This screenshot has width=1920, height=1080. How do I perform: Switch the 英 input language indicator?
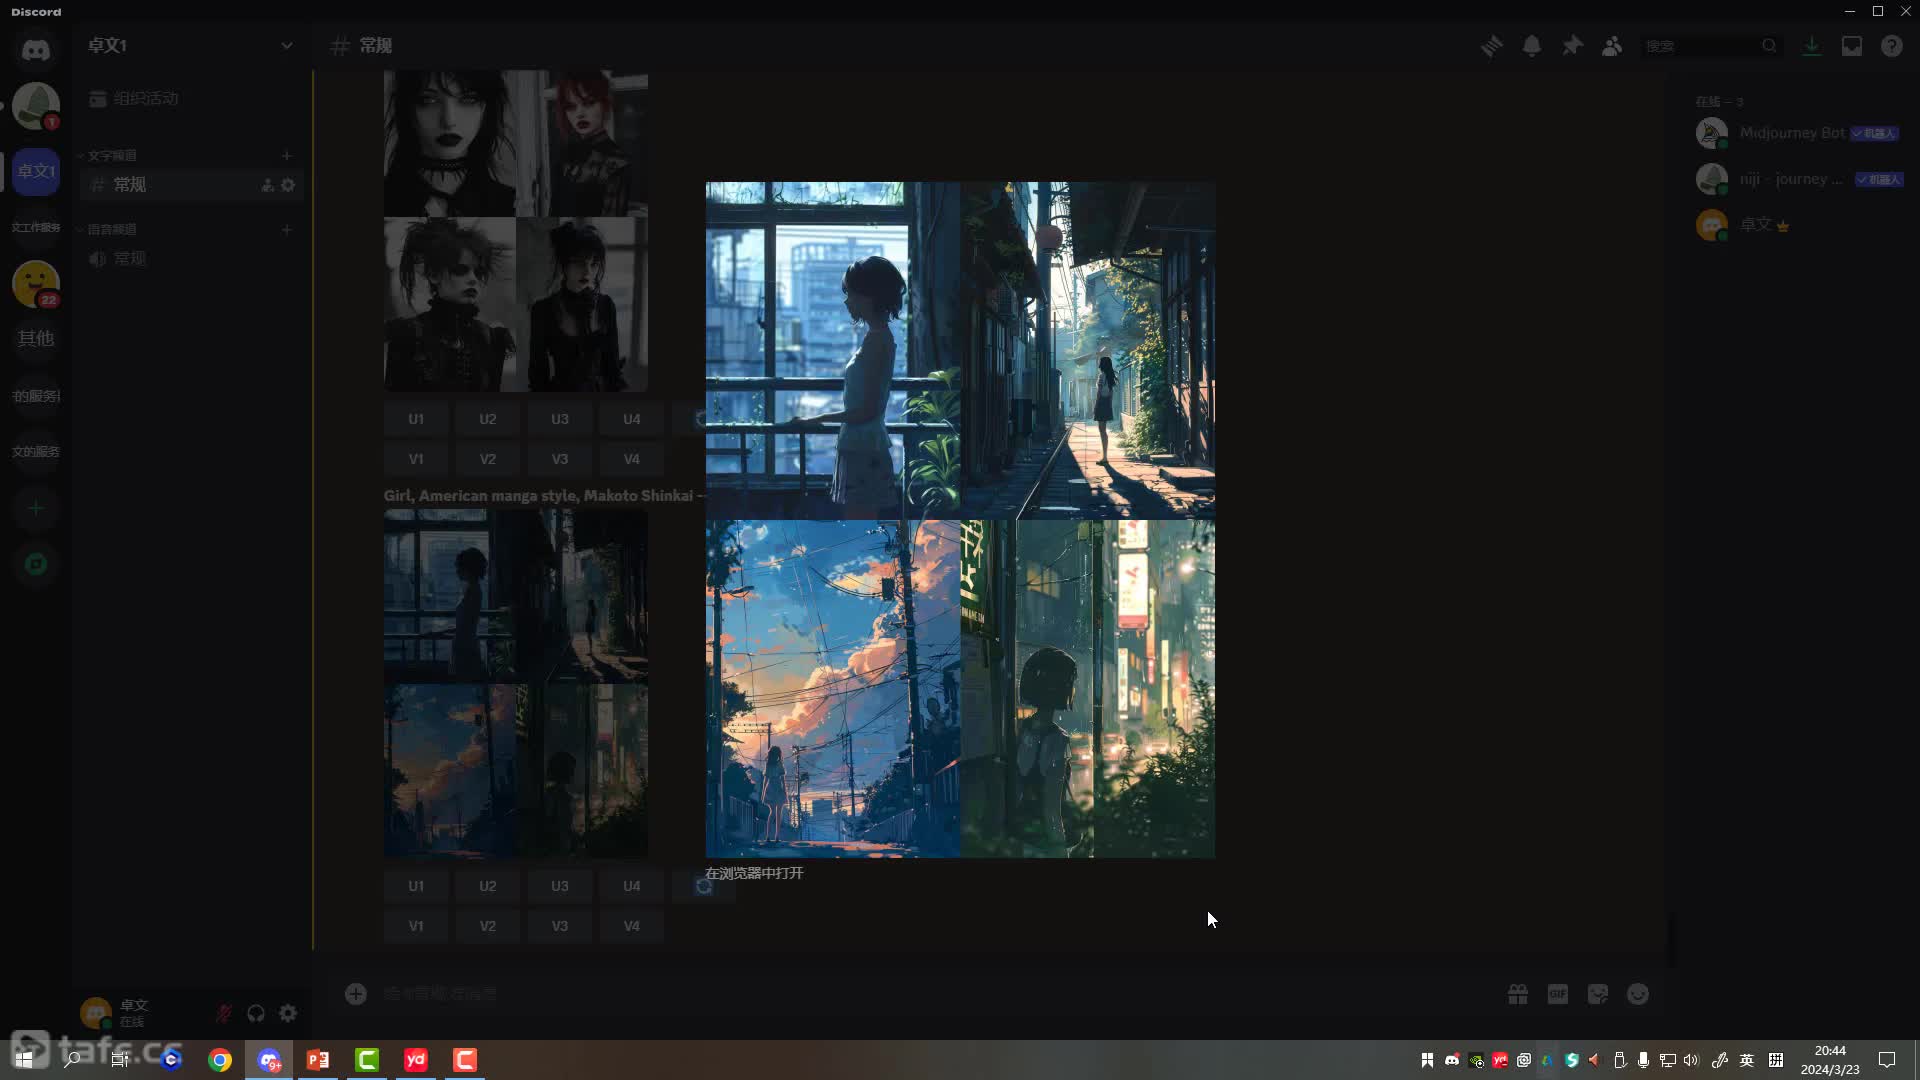(1747, 1060)
